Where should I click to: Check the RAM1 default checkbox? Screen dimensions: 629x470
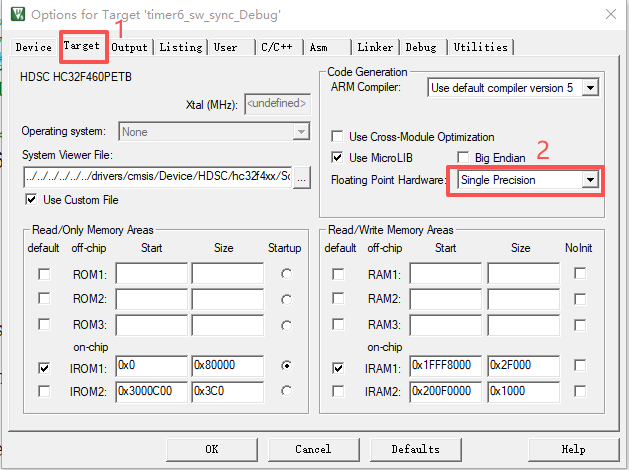pyautogui.click(x=338, y=275)
